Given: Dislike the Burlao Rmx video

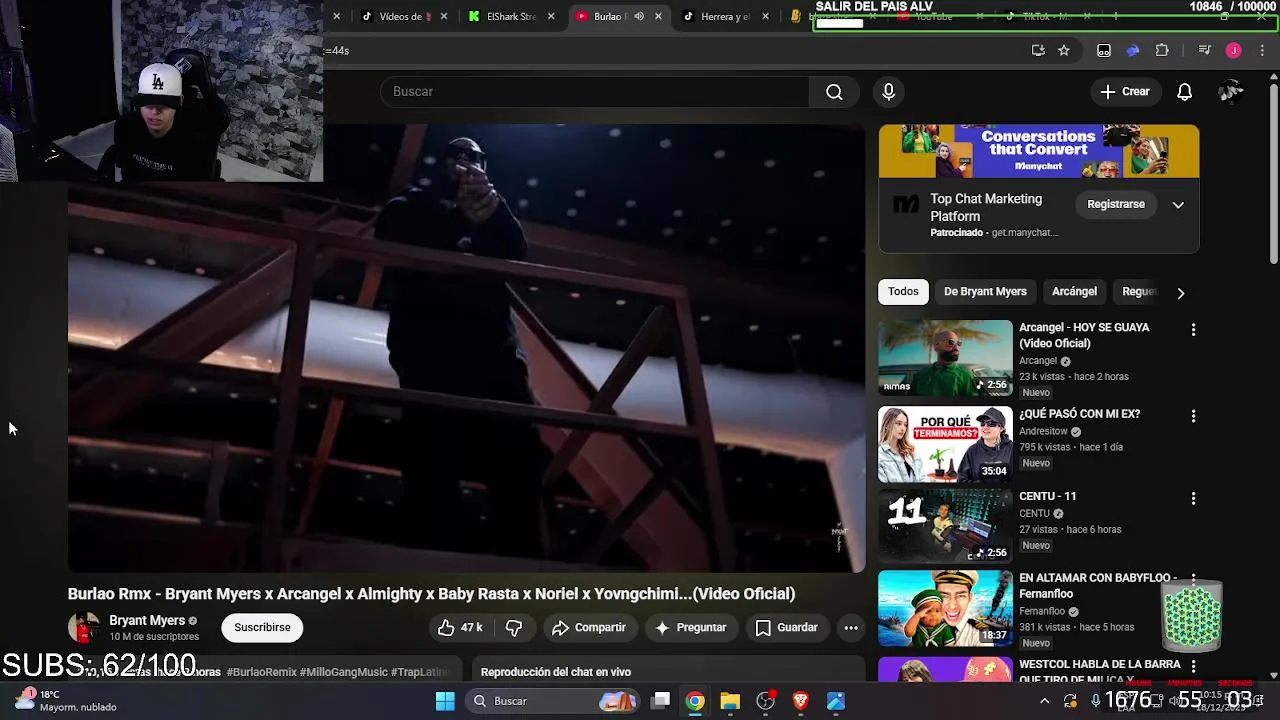Looking at the screenshot, I should [x=514, y=628].
